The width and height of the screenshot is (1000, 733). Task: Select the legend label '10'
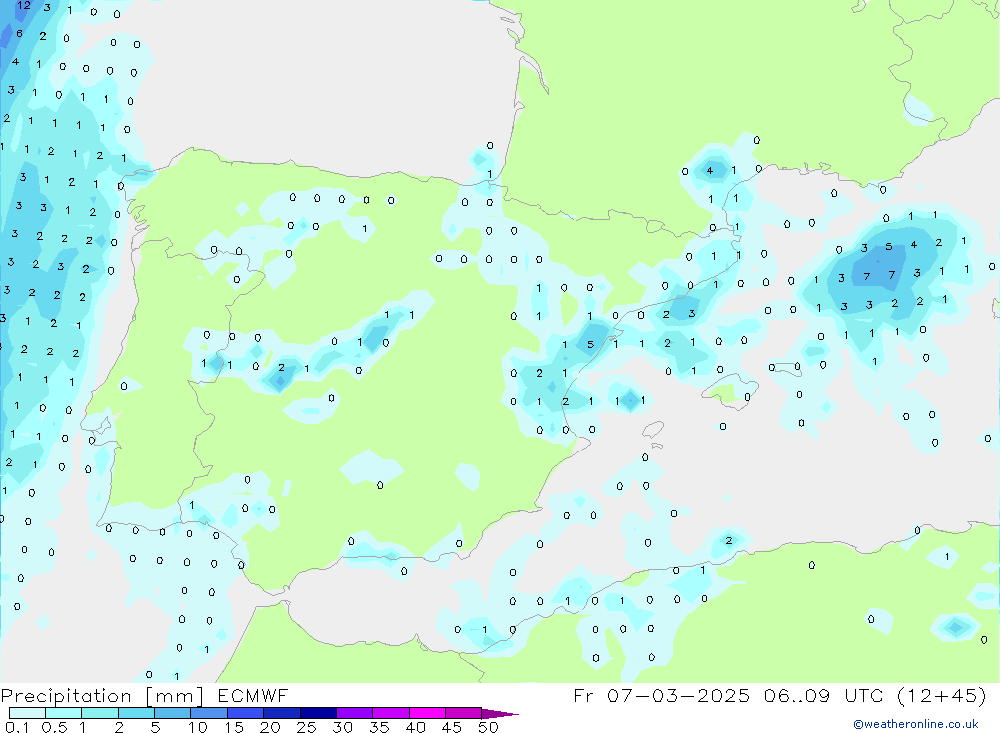pyautogui.click(x=198, y=727)
